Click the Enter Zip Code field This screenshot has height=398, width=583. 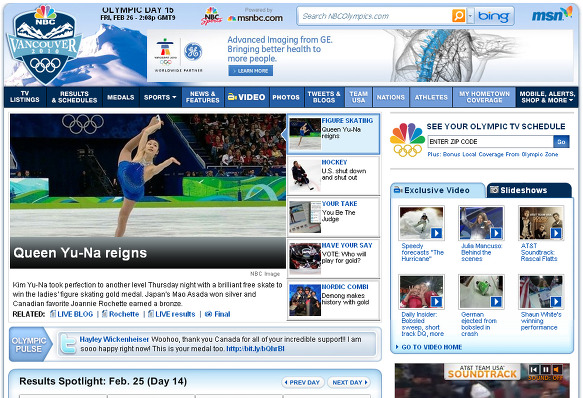[x=490, y=141]
